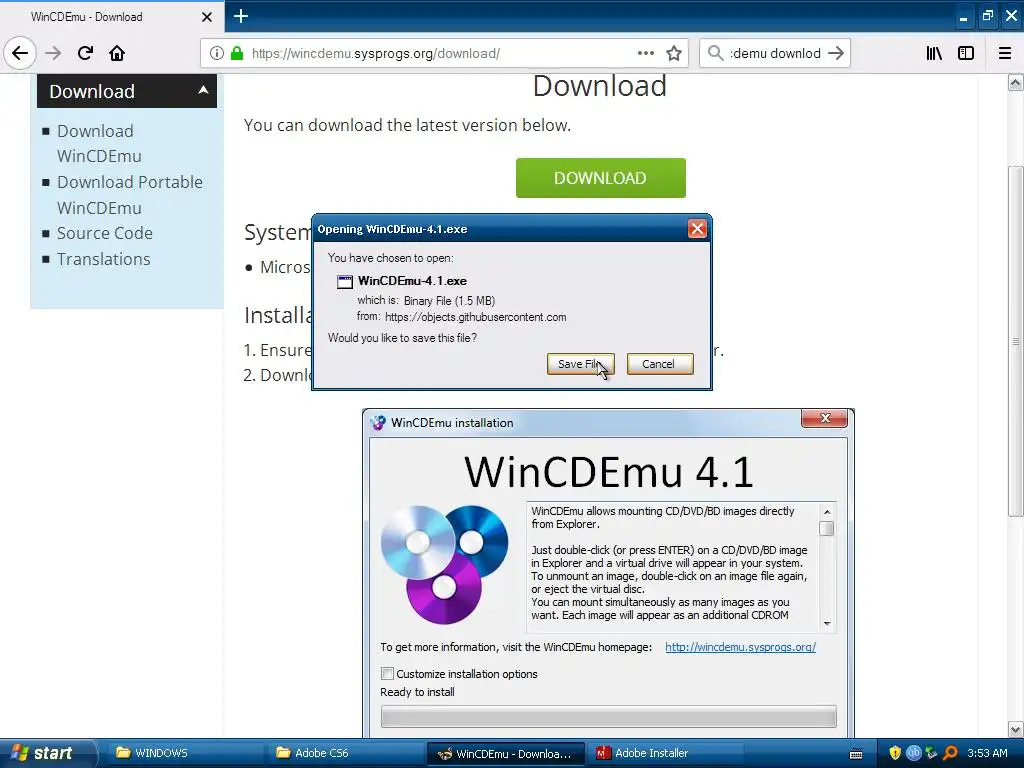Open the Source Code sidebar link
The height and width of the screenshot is (768, 1024).
coord(104,233)
